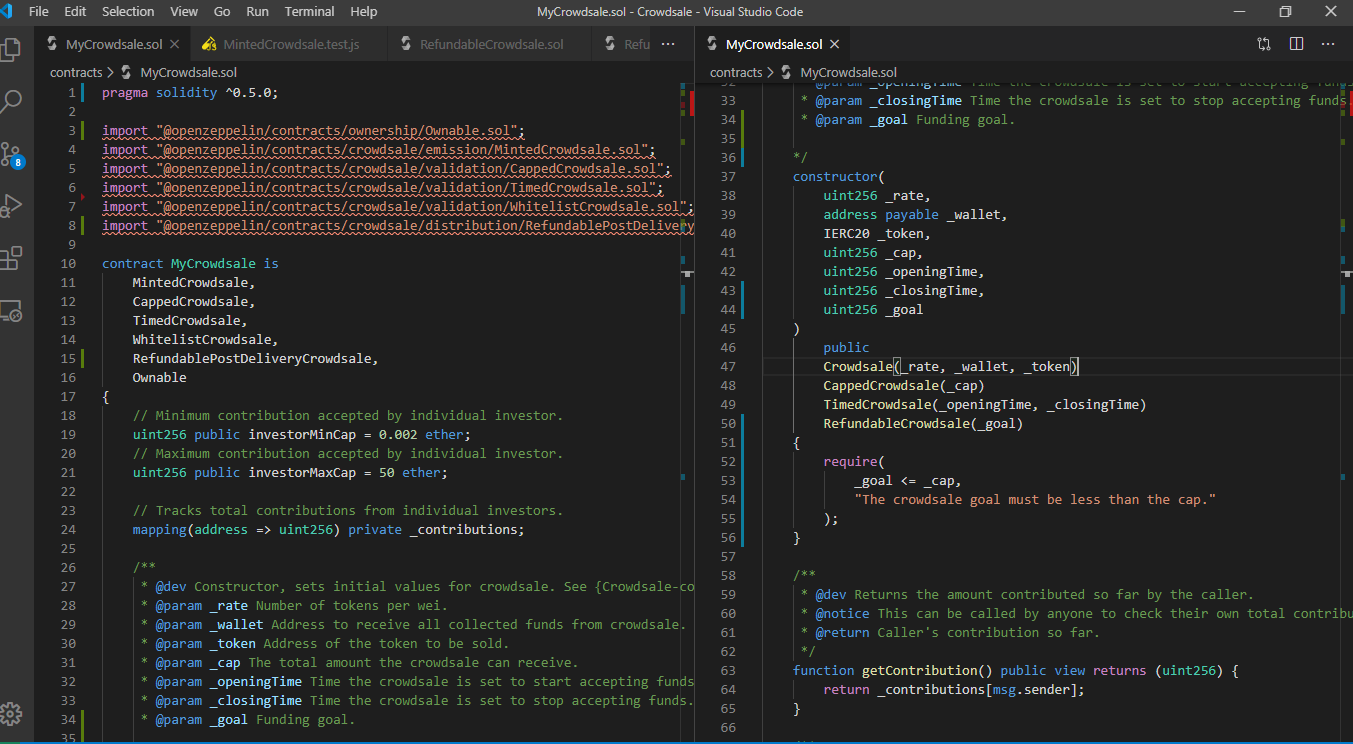Open the Search view in activity bar
This screenshot has width=1353, height=744.
pos(12,101)
